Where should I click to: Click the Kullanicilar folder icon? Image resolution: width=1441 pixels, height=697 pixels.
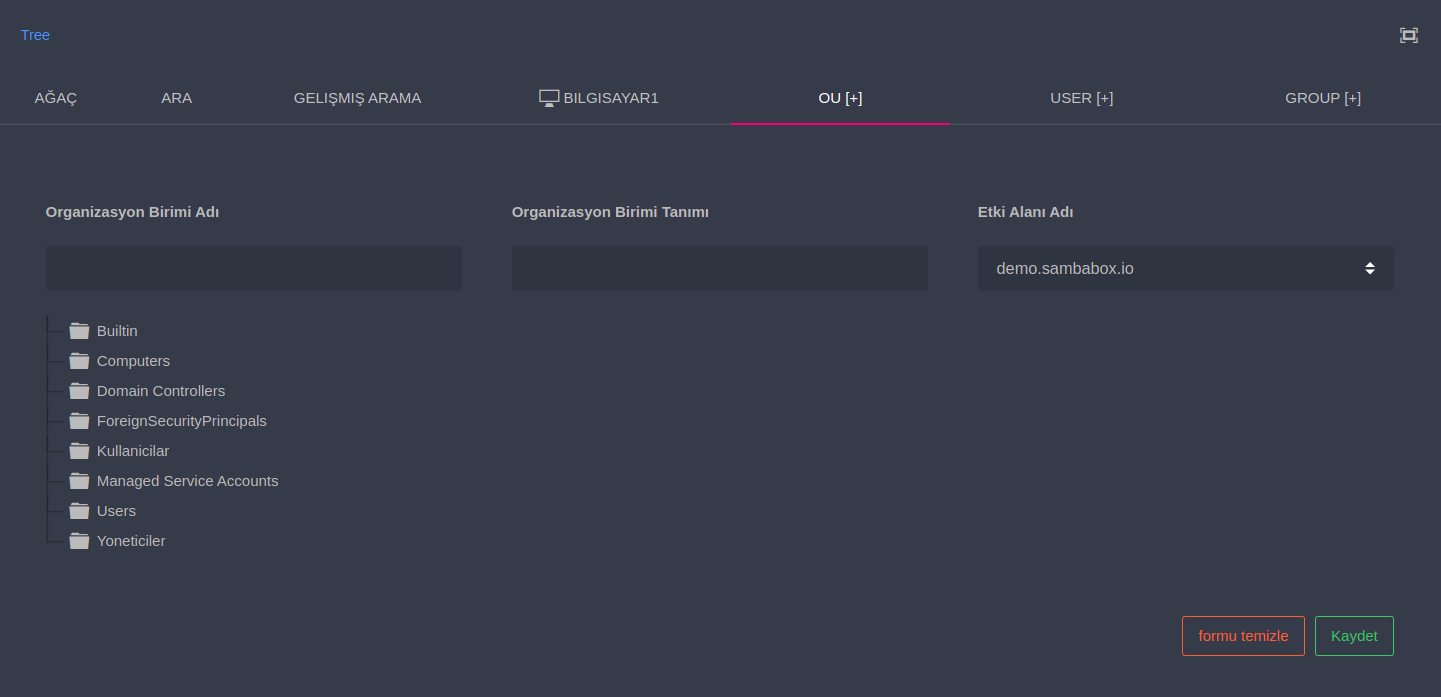tap(79, 451)
